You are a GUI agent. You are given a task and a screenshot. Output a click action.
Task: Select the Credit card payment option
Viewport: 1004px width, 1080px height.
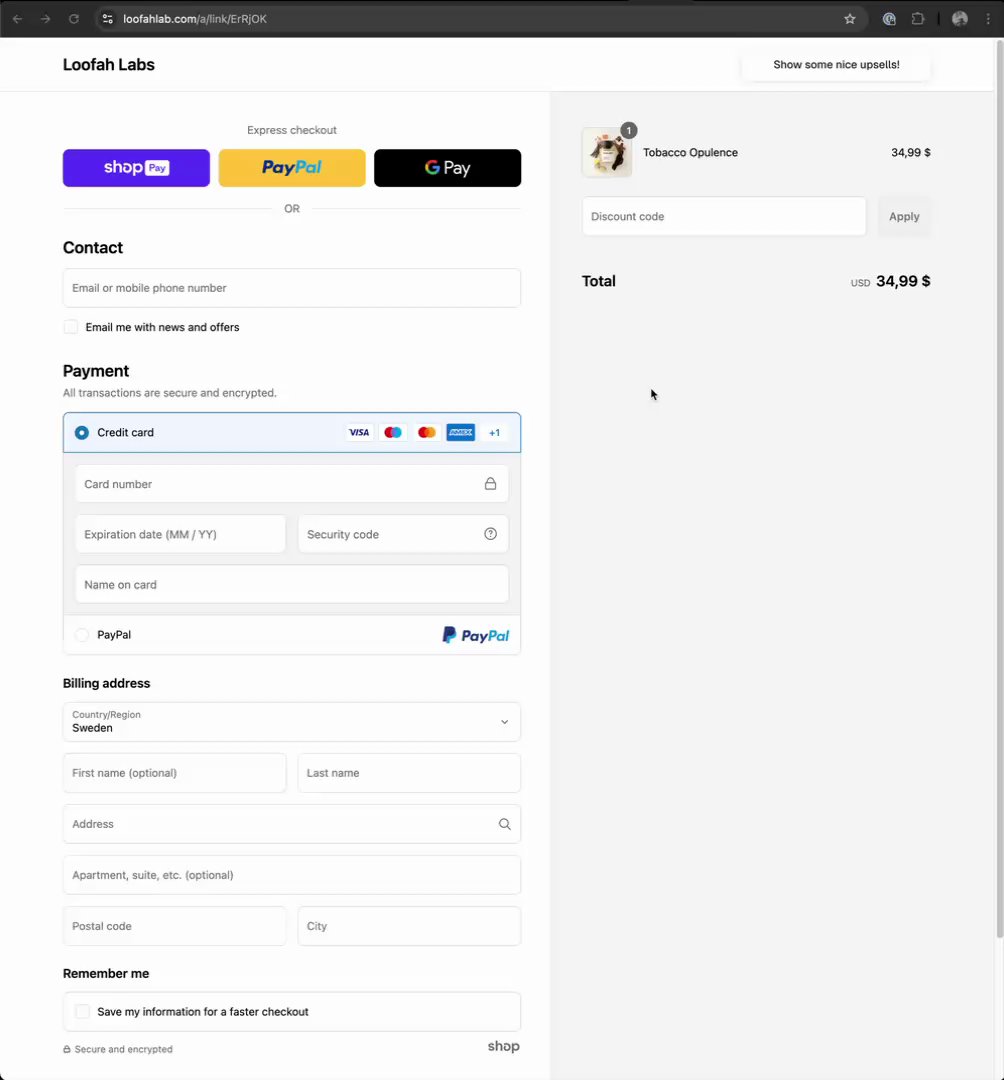(x=82, y=433)
